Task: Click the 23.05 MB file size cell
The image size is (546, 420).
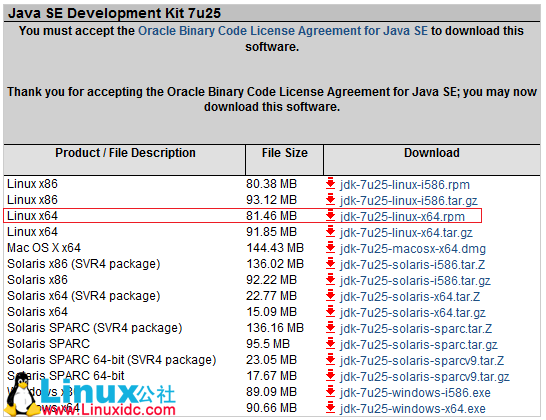Action: pyautogui.click(x=271, y=360)
